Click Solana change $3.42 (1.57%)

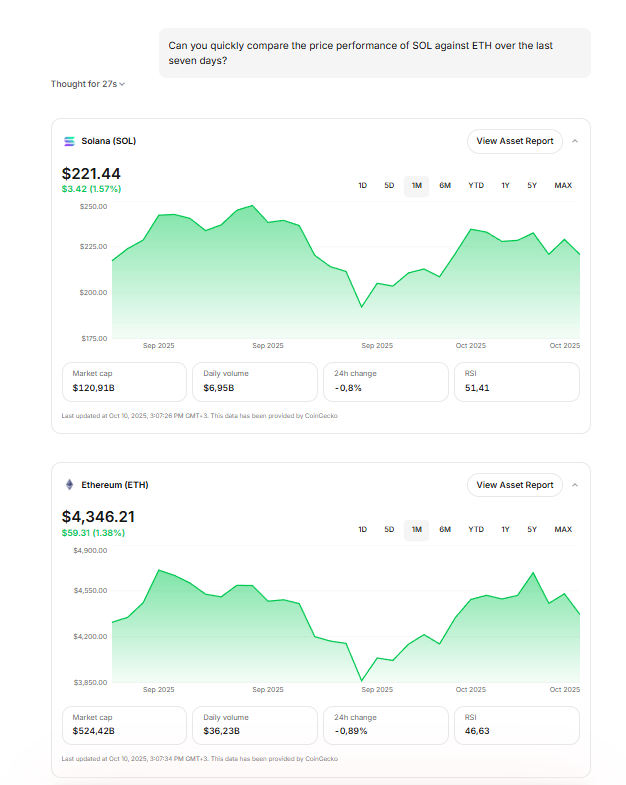coord(91,189)
